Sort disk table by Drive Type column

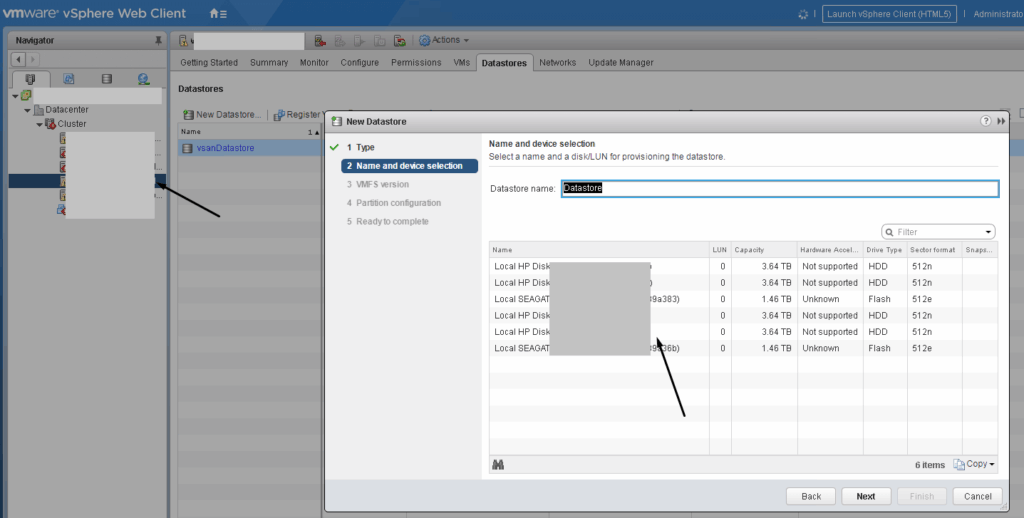[x=885, y=250]
